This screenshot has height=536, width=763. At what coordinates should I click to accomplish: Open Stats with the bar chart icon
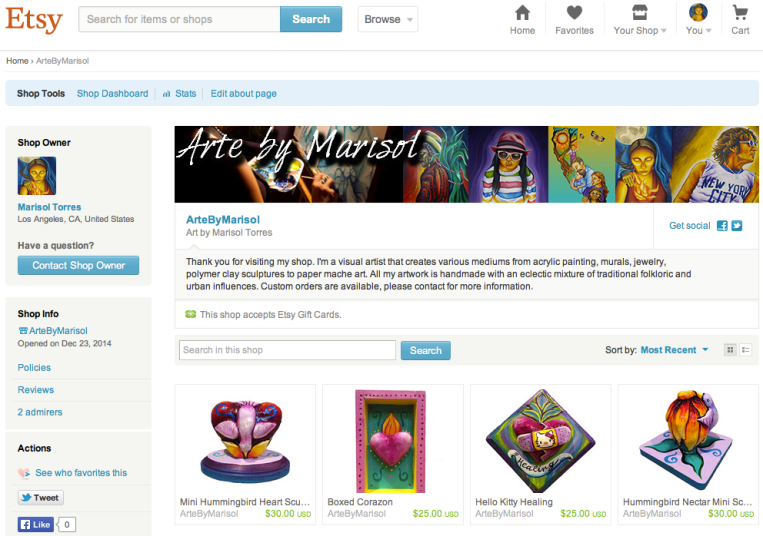[180, 93]
